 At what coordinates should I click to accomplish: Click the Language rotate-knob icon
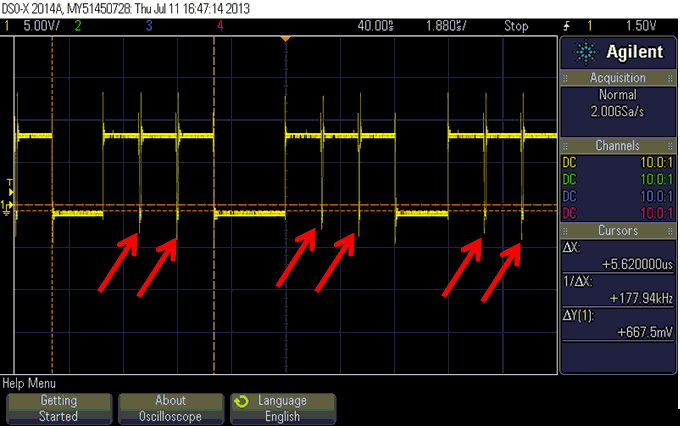click(241, 401)
